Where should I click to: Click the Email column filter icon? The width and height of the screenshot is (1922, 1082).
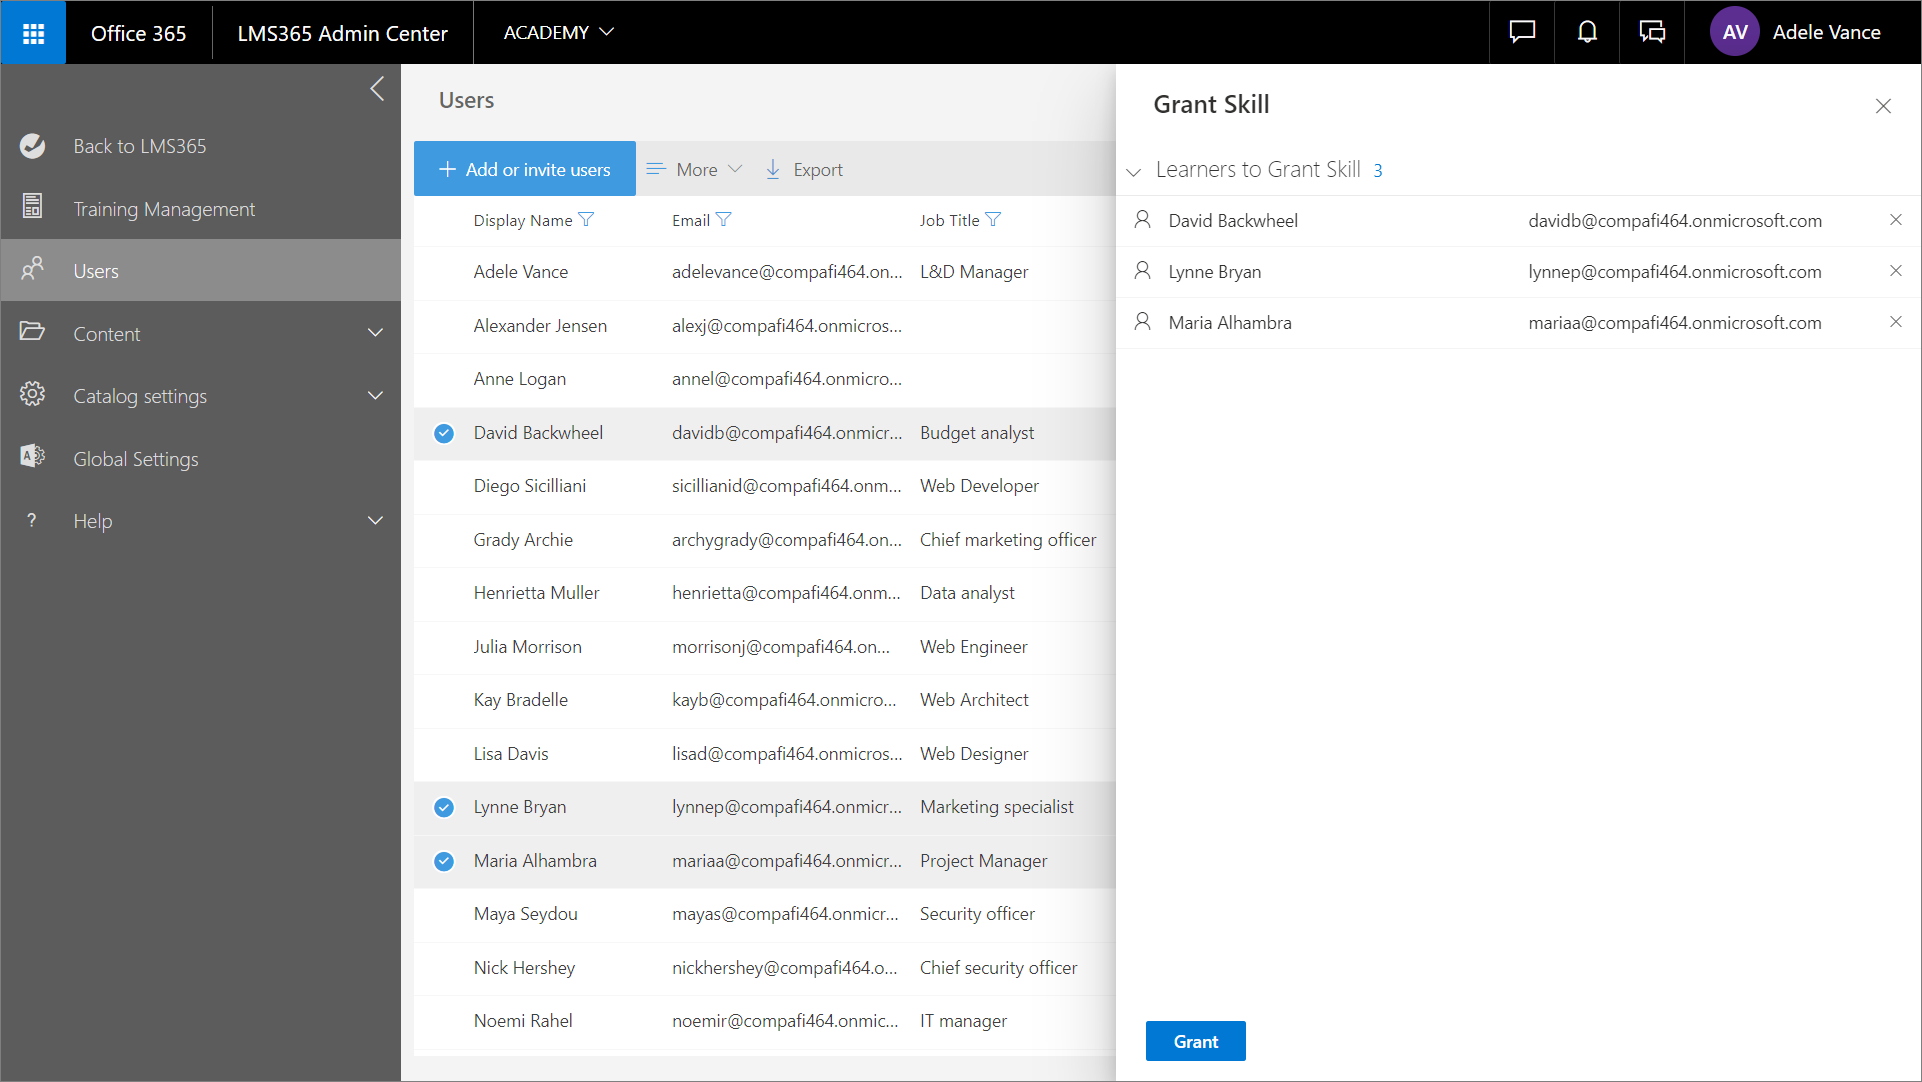click(x=724, y=220)
